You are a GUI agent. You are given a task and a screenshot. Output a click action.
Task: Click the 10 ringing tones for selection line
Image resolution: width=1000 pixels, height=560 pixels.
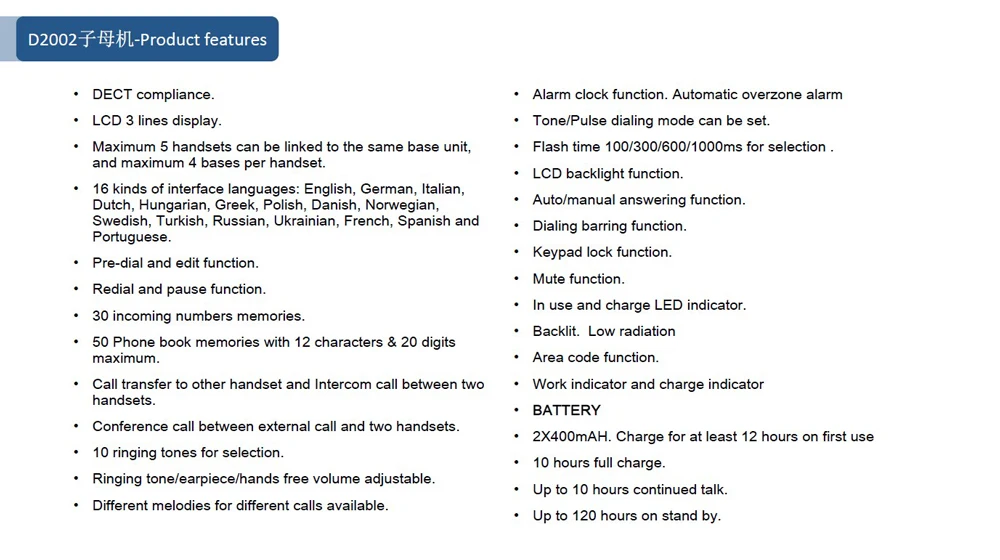point(188,452)
